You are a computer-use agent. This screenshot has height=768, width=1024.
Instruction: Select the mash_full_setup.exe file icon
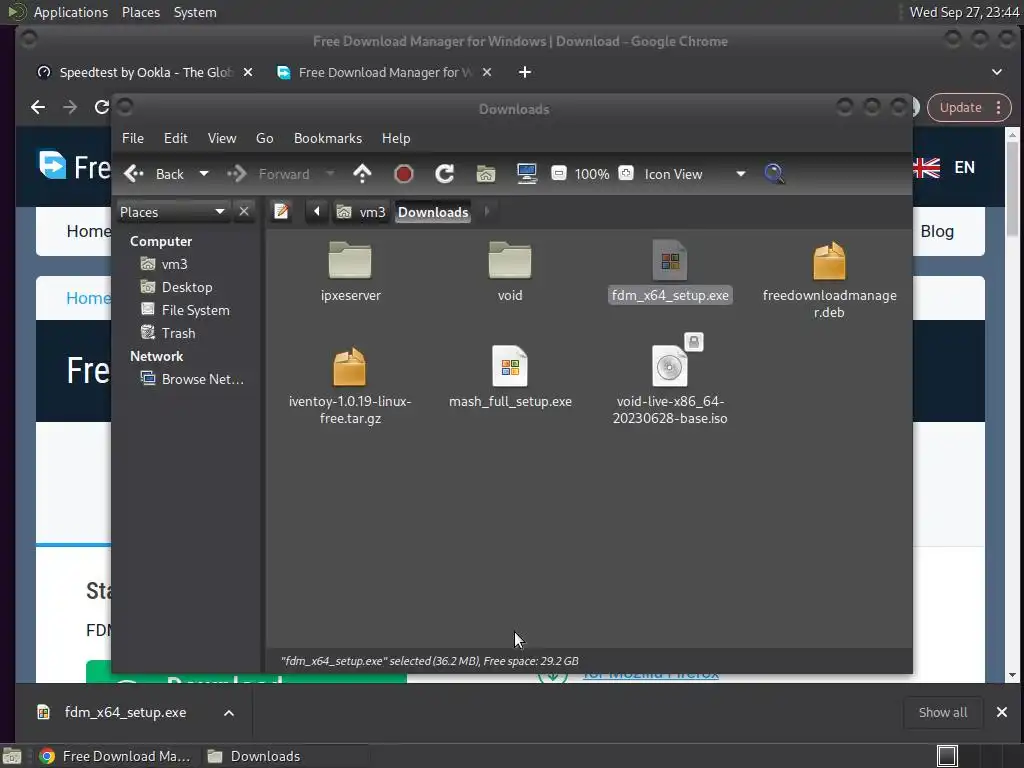tap(509, 366)
